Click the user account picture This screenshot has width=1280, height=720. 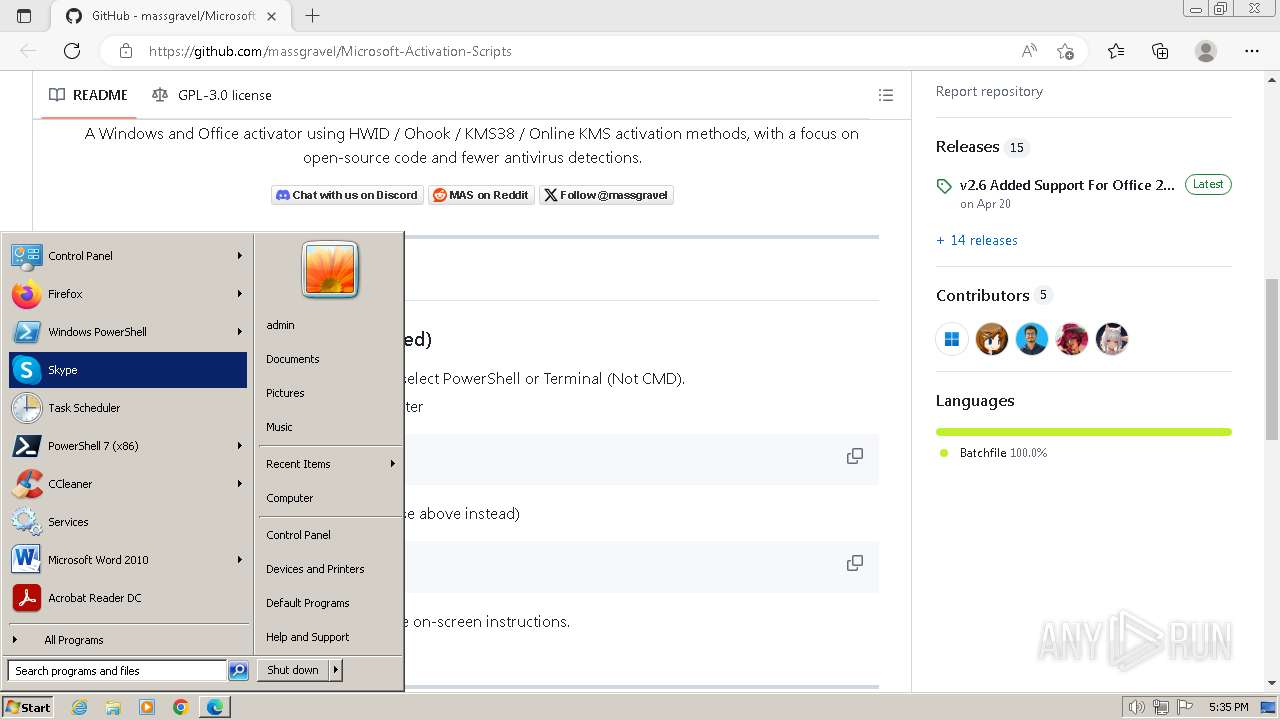[x=330, y=270]
